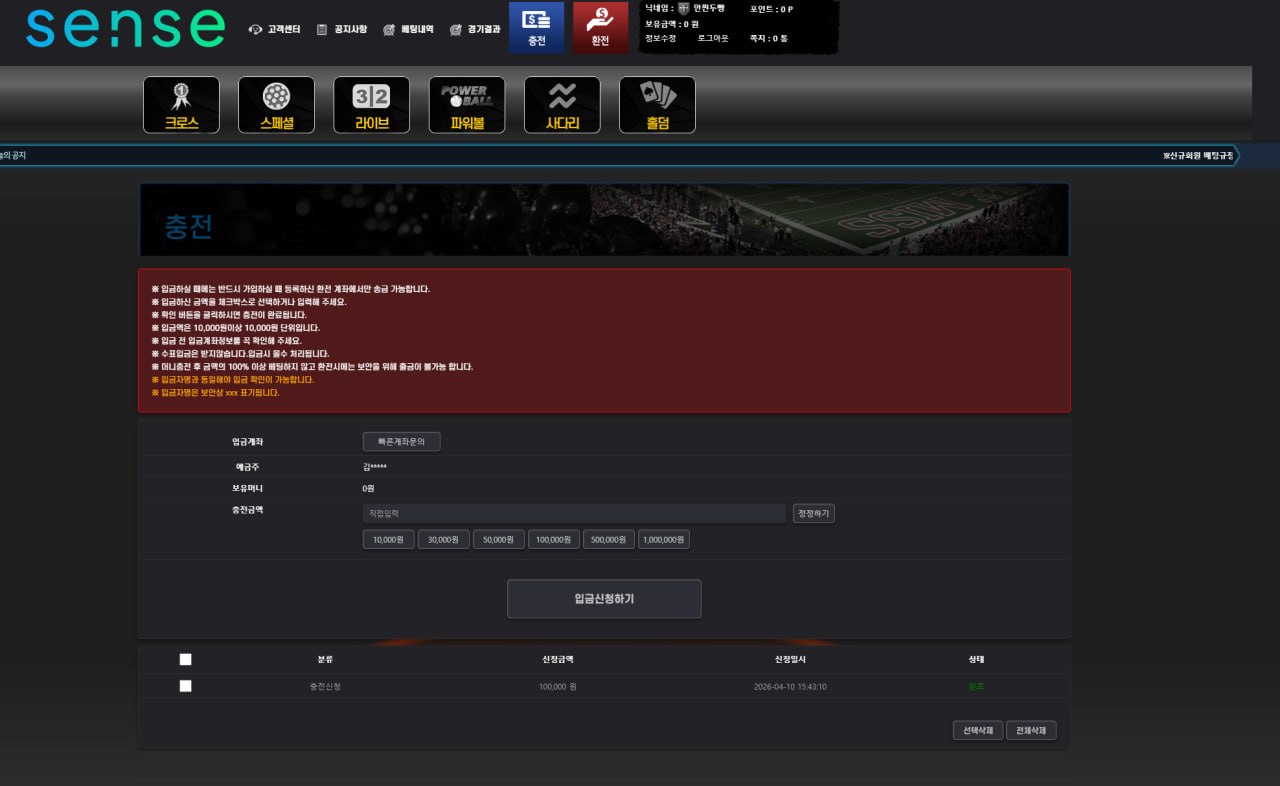
Task: Focus the 직접입력 amount input field
Action: click(x=574, y=513)
